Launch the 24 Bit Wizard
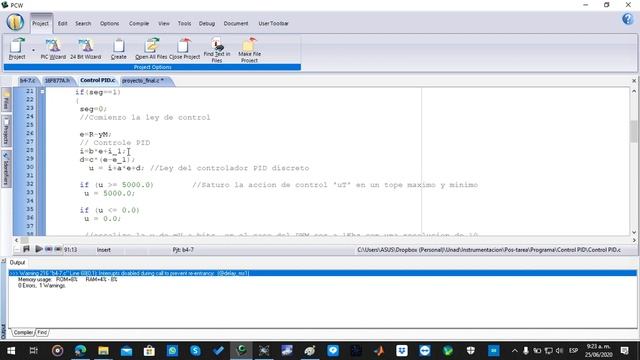640x360 pixels. point(85,49)
